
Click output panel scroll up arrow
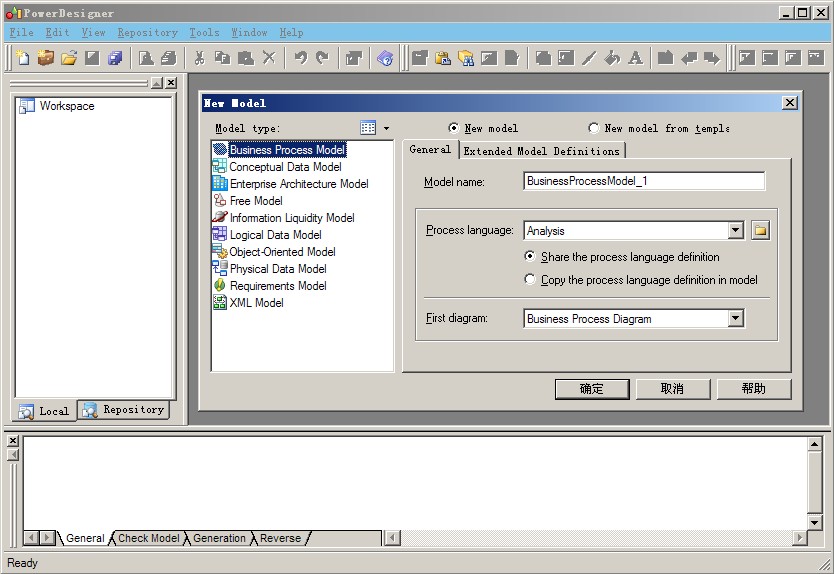point(814,444)
